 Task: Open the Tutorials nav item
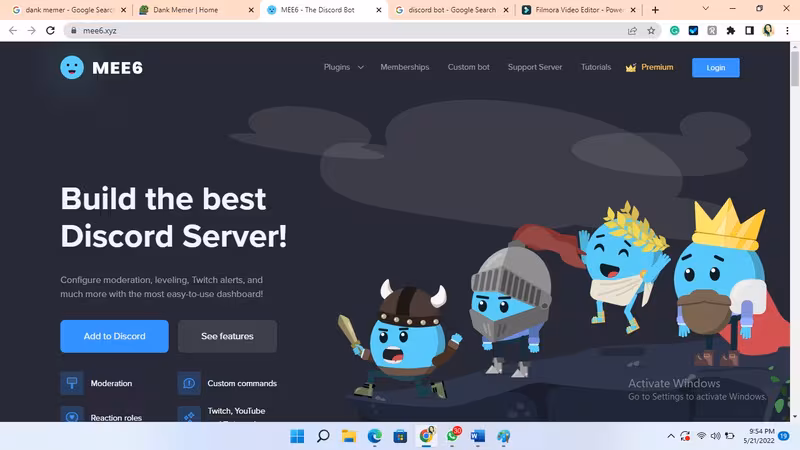point(596,67)
